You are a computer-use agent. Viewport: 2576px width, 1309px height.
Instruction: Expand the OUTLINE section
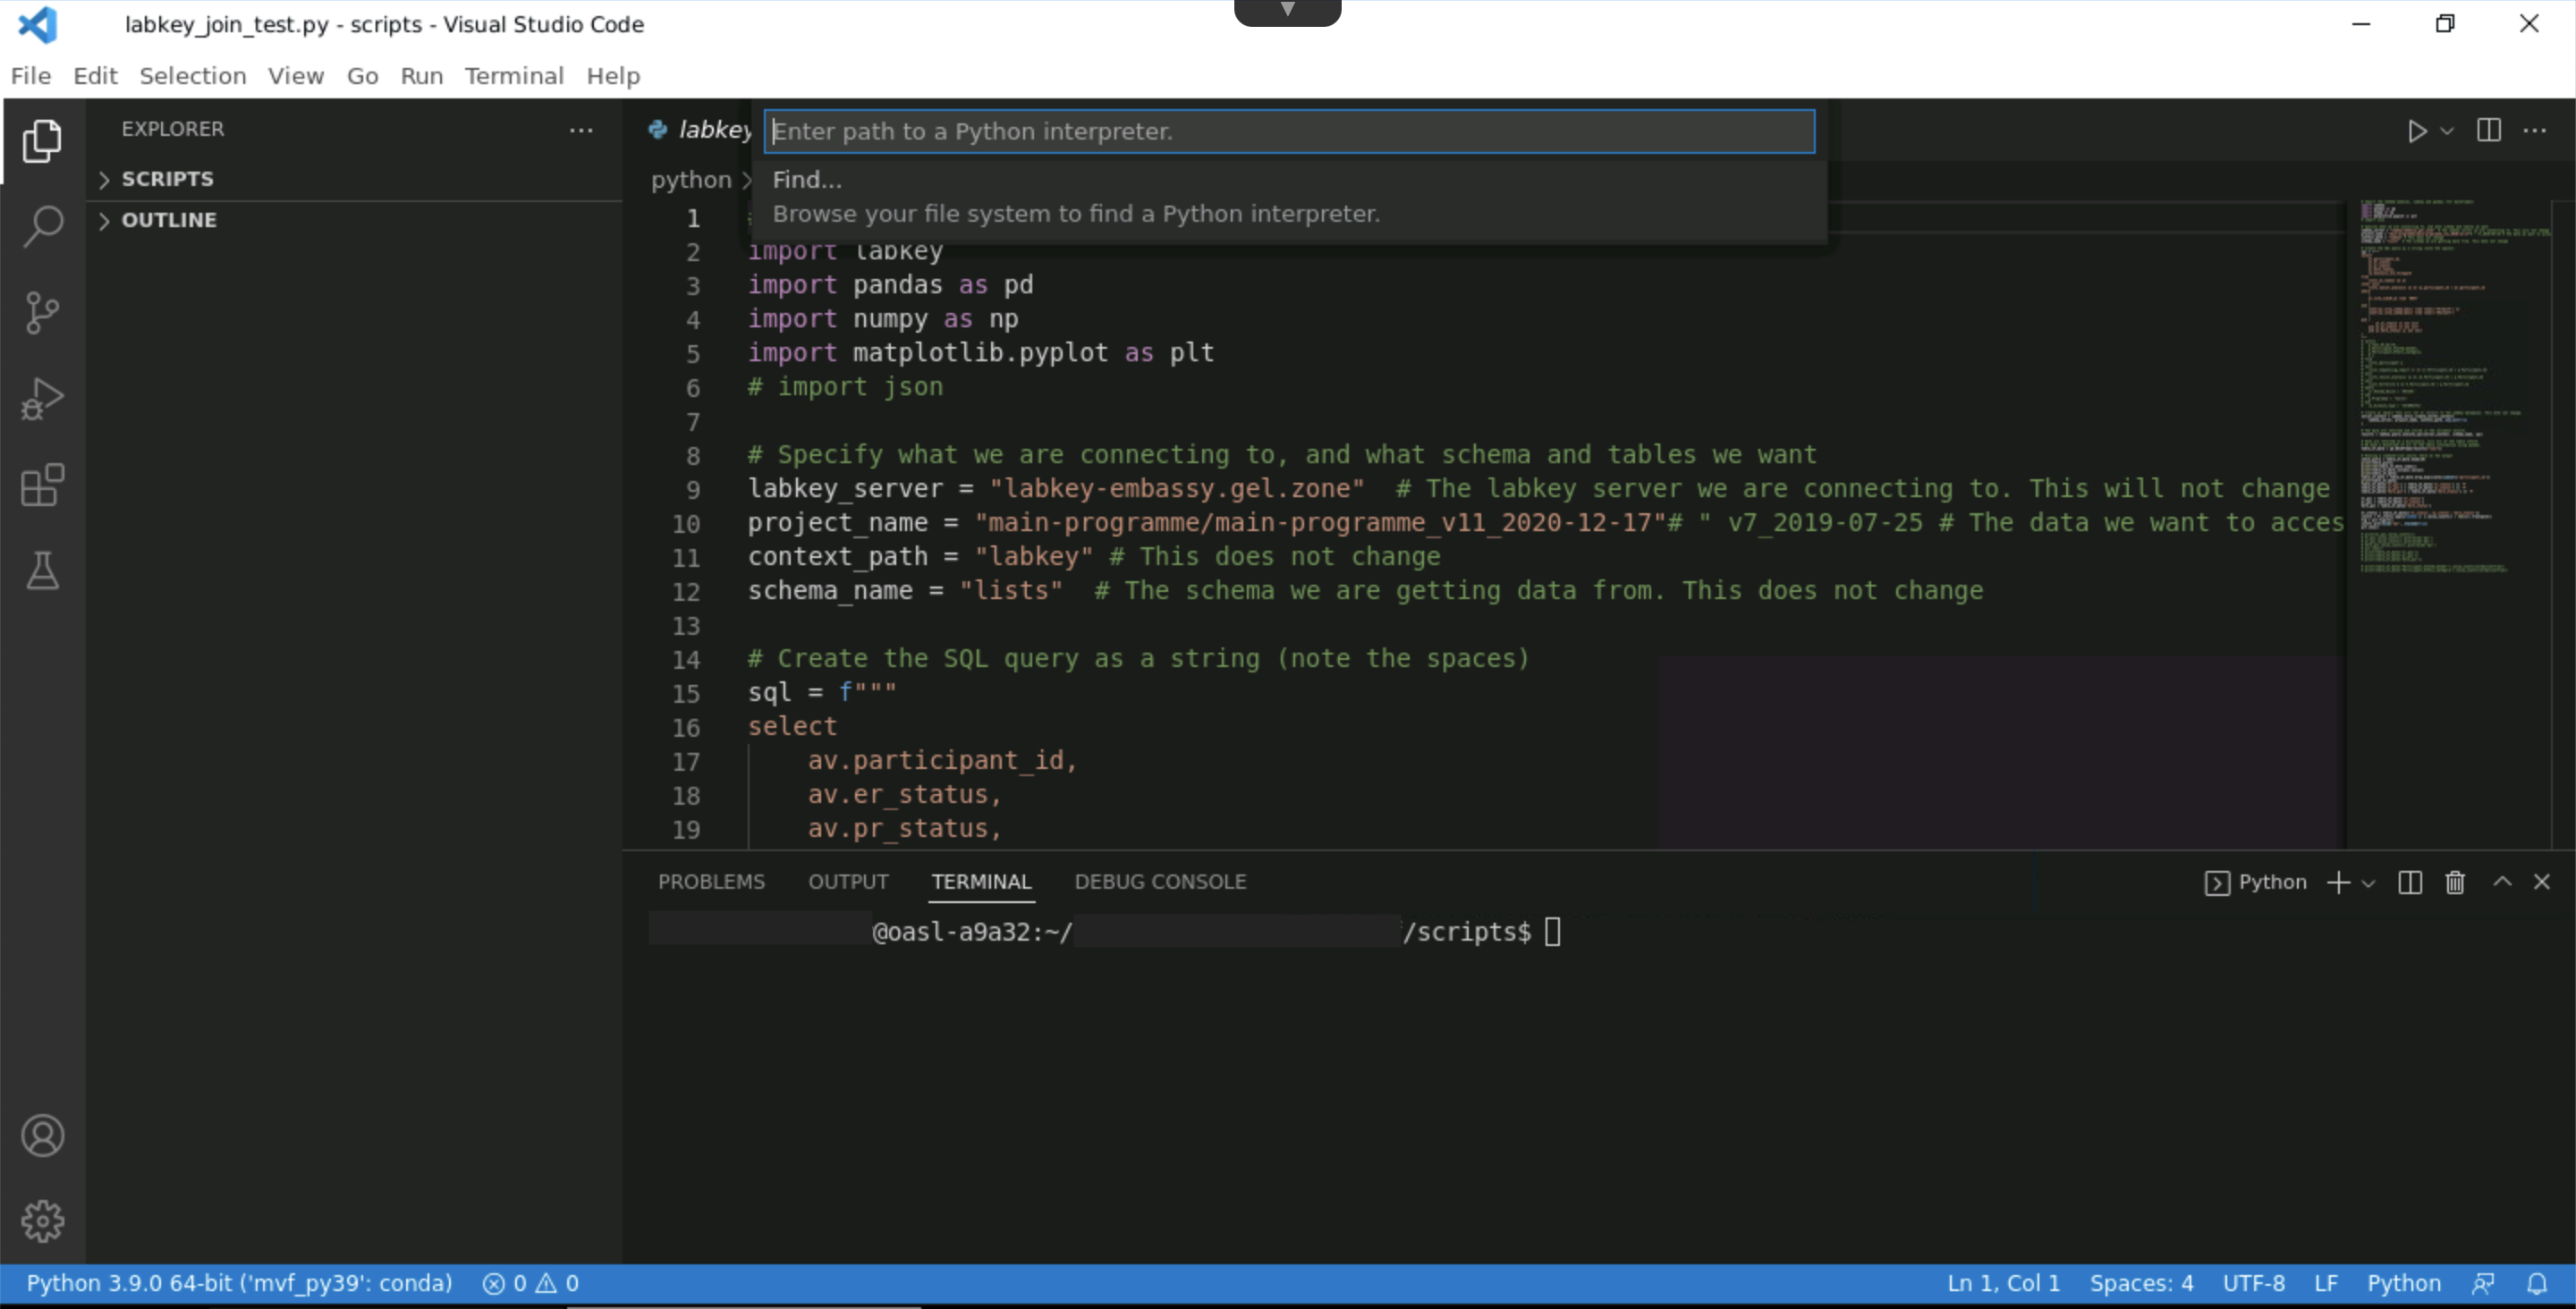point(169,220)
